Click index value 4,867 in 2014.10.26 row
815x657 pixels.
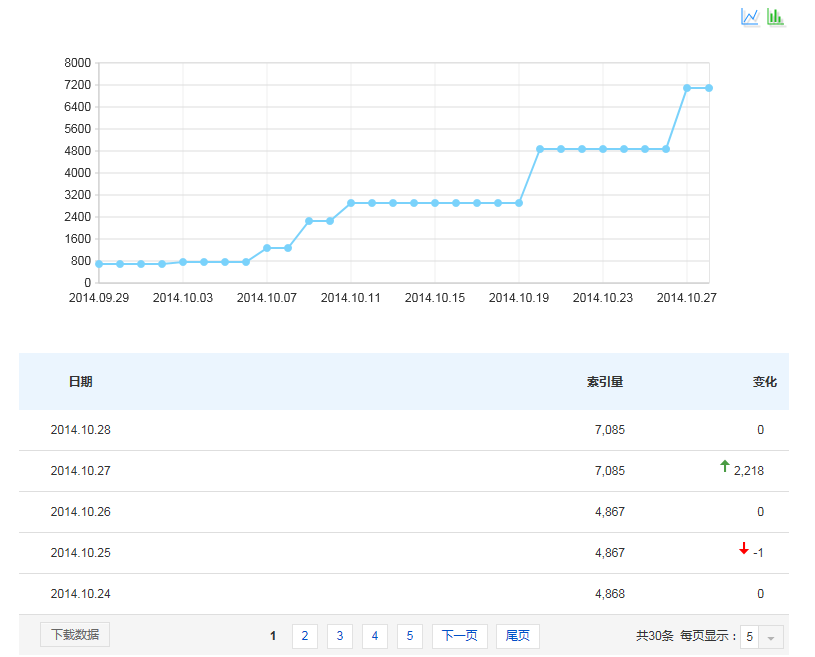pyautogui.click(x=610, y=512)
